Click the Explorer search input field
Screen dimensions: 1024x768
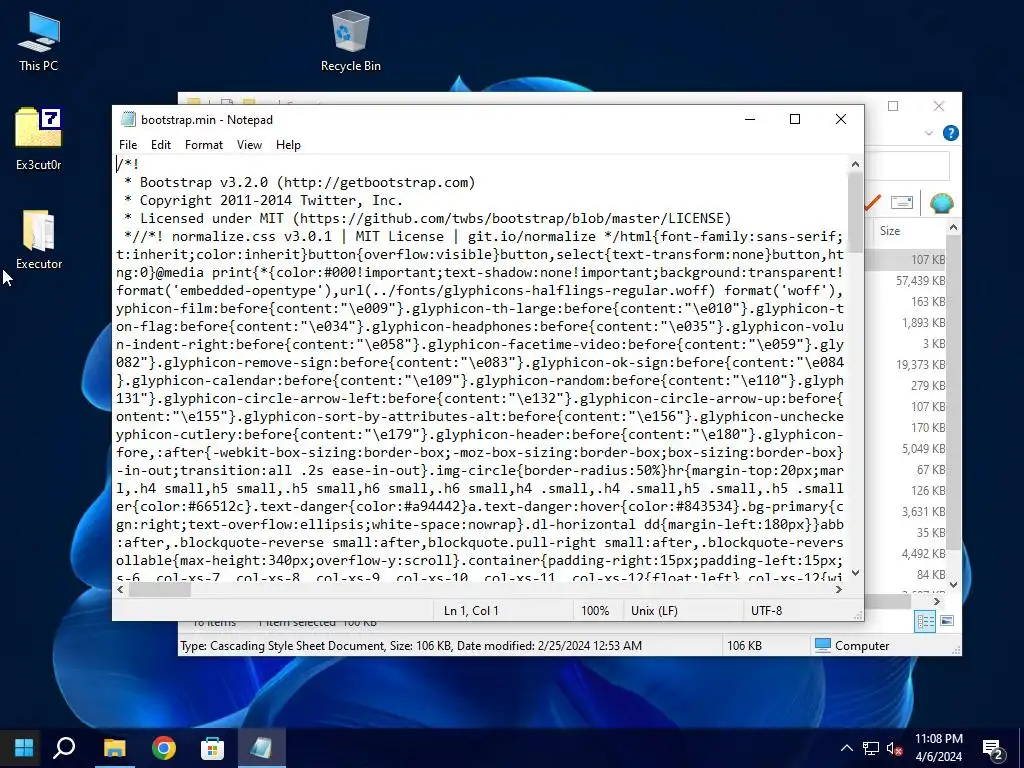pyautogui.click(x=907, y=166)
